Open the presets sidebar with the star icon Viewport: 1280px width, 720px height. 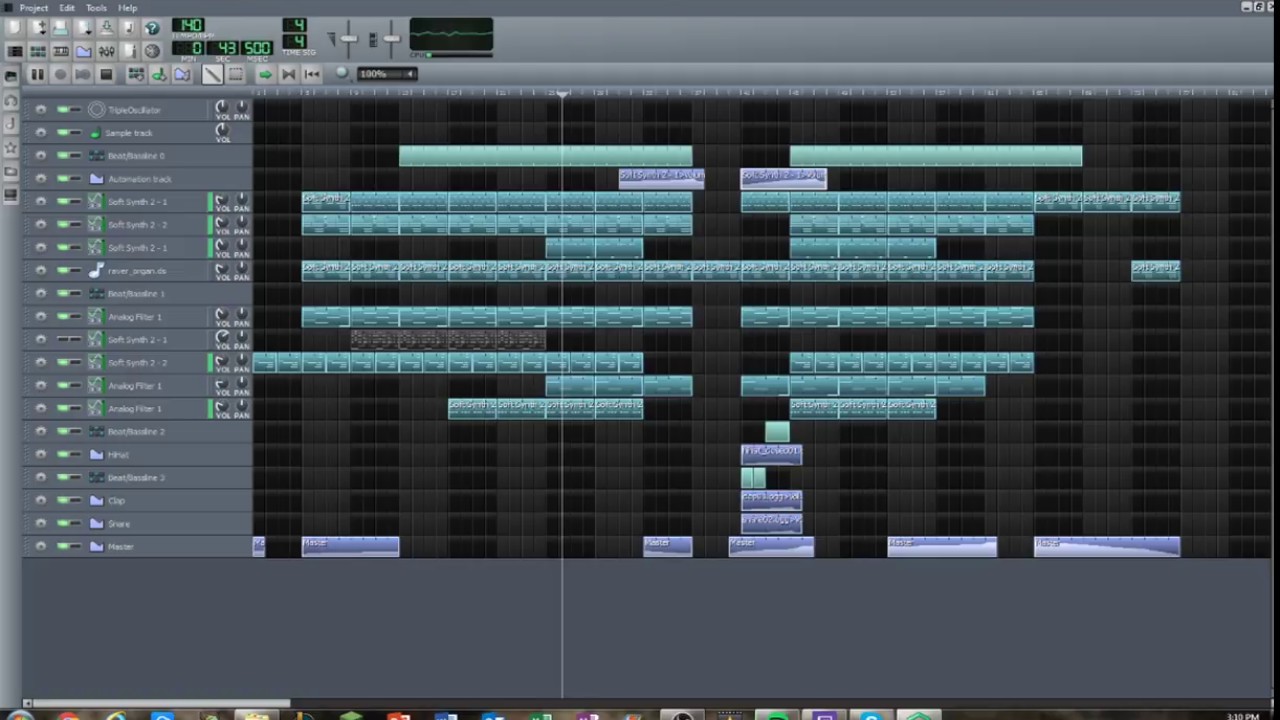pyautogui.click(x=11, y=148)
